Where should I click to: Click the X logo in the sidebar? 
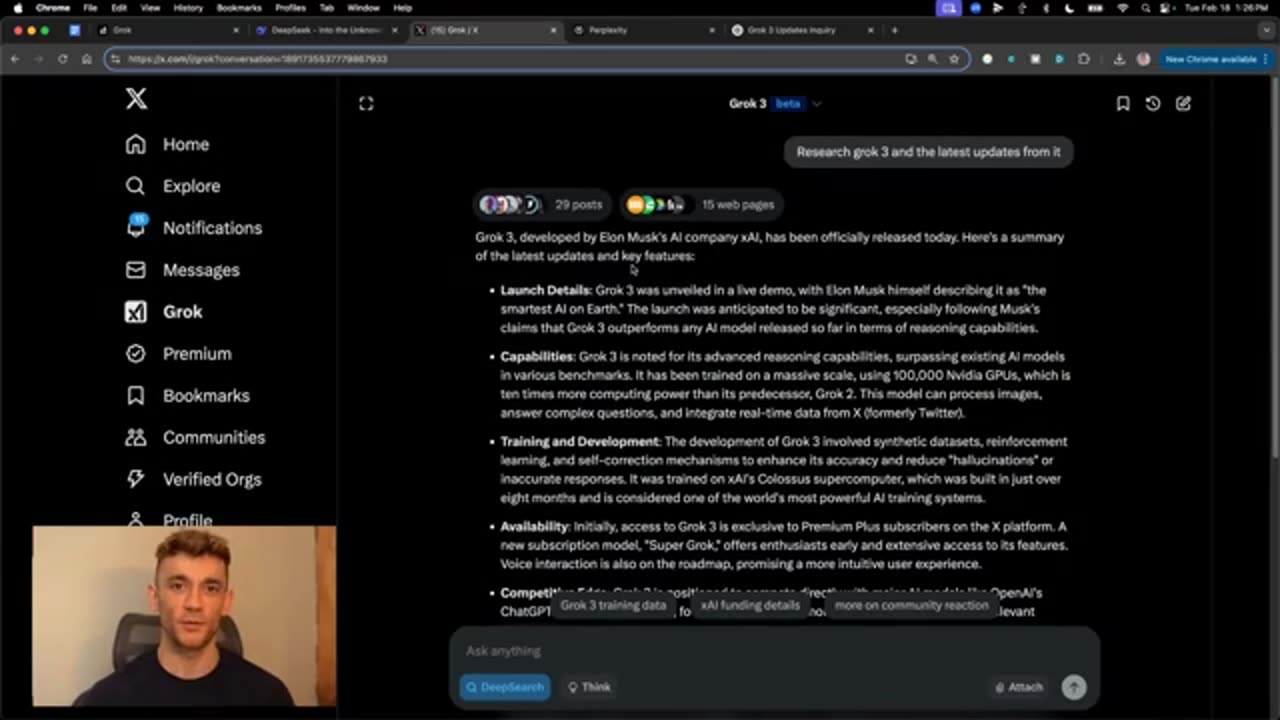click(136, 98)
